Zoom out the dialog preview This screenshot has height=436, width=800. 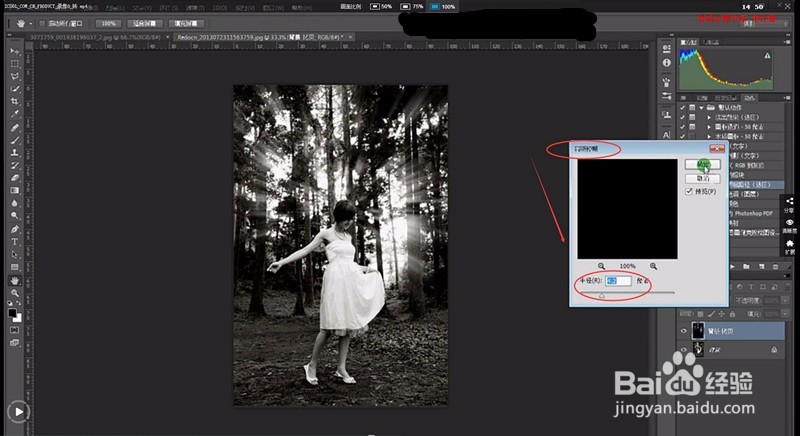[602, 266]
